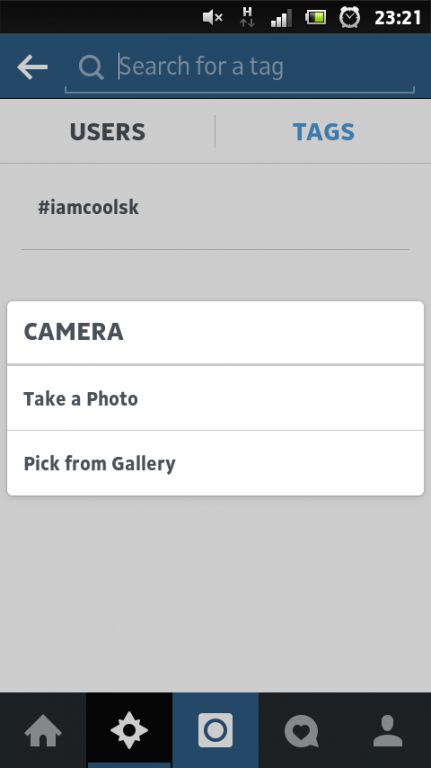Tap the alarm clock status icon
Viewport: 431px width, 768px height.
(x=349, y=18)
